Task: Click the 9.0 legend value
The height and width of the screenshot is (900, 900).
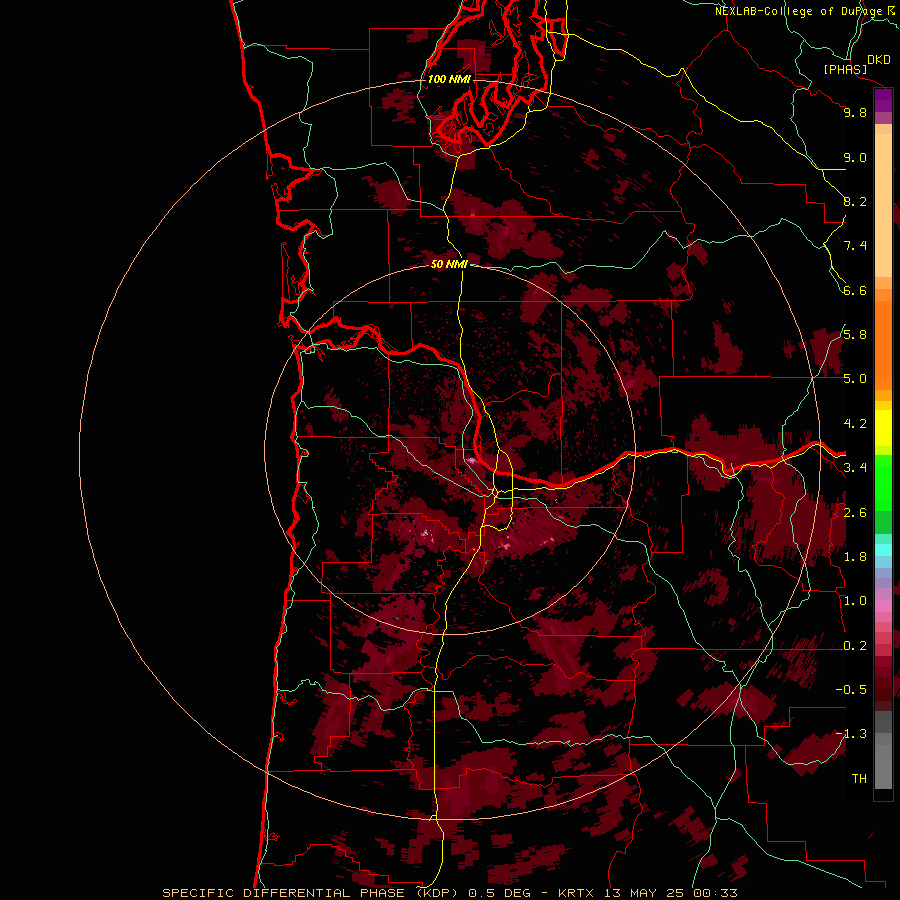Action: pyautogui.click(x=855, y=157)
